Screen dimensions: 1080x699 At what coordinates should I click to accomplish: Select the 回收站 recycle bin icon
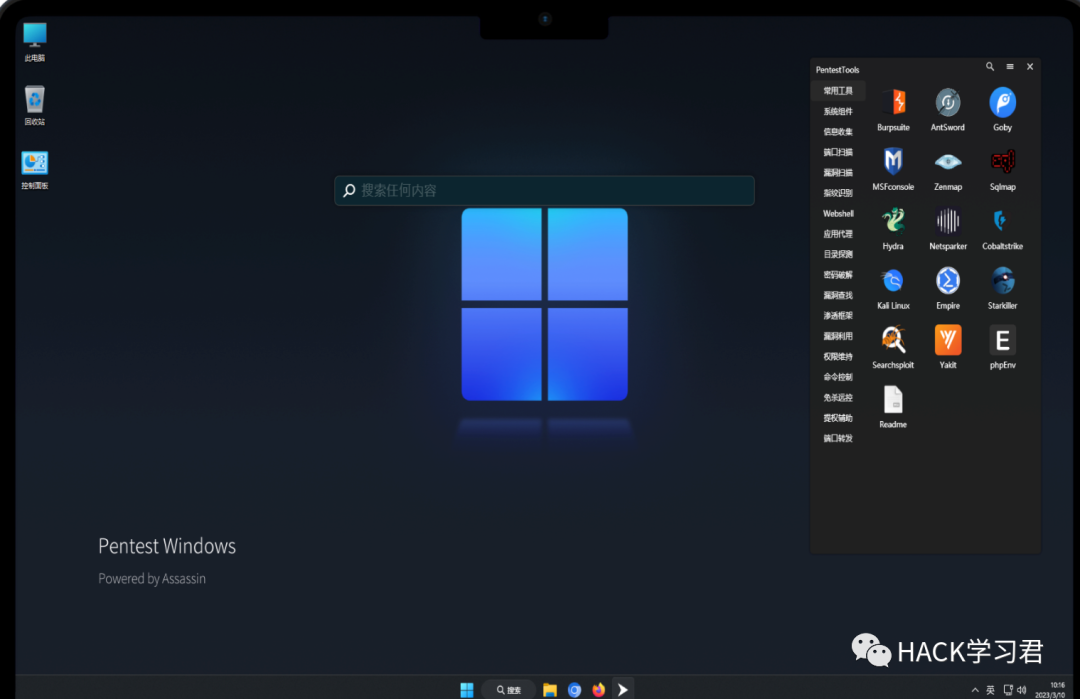coord(34,105)
